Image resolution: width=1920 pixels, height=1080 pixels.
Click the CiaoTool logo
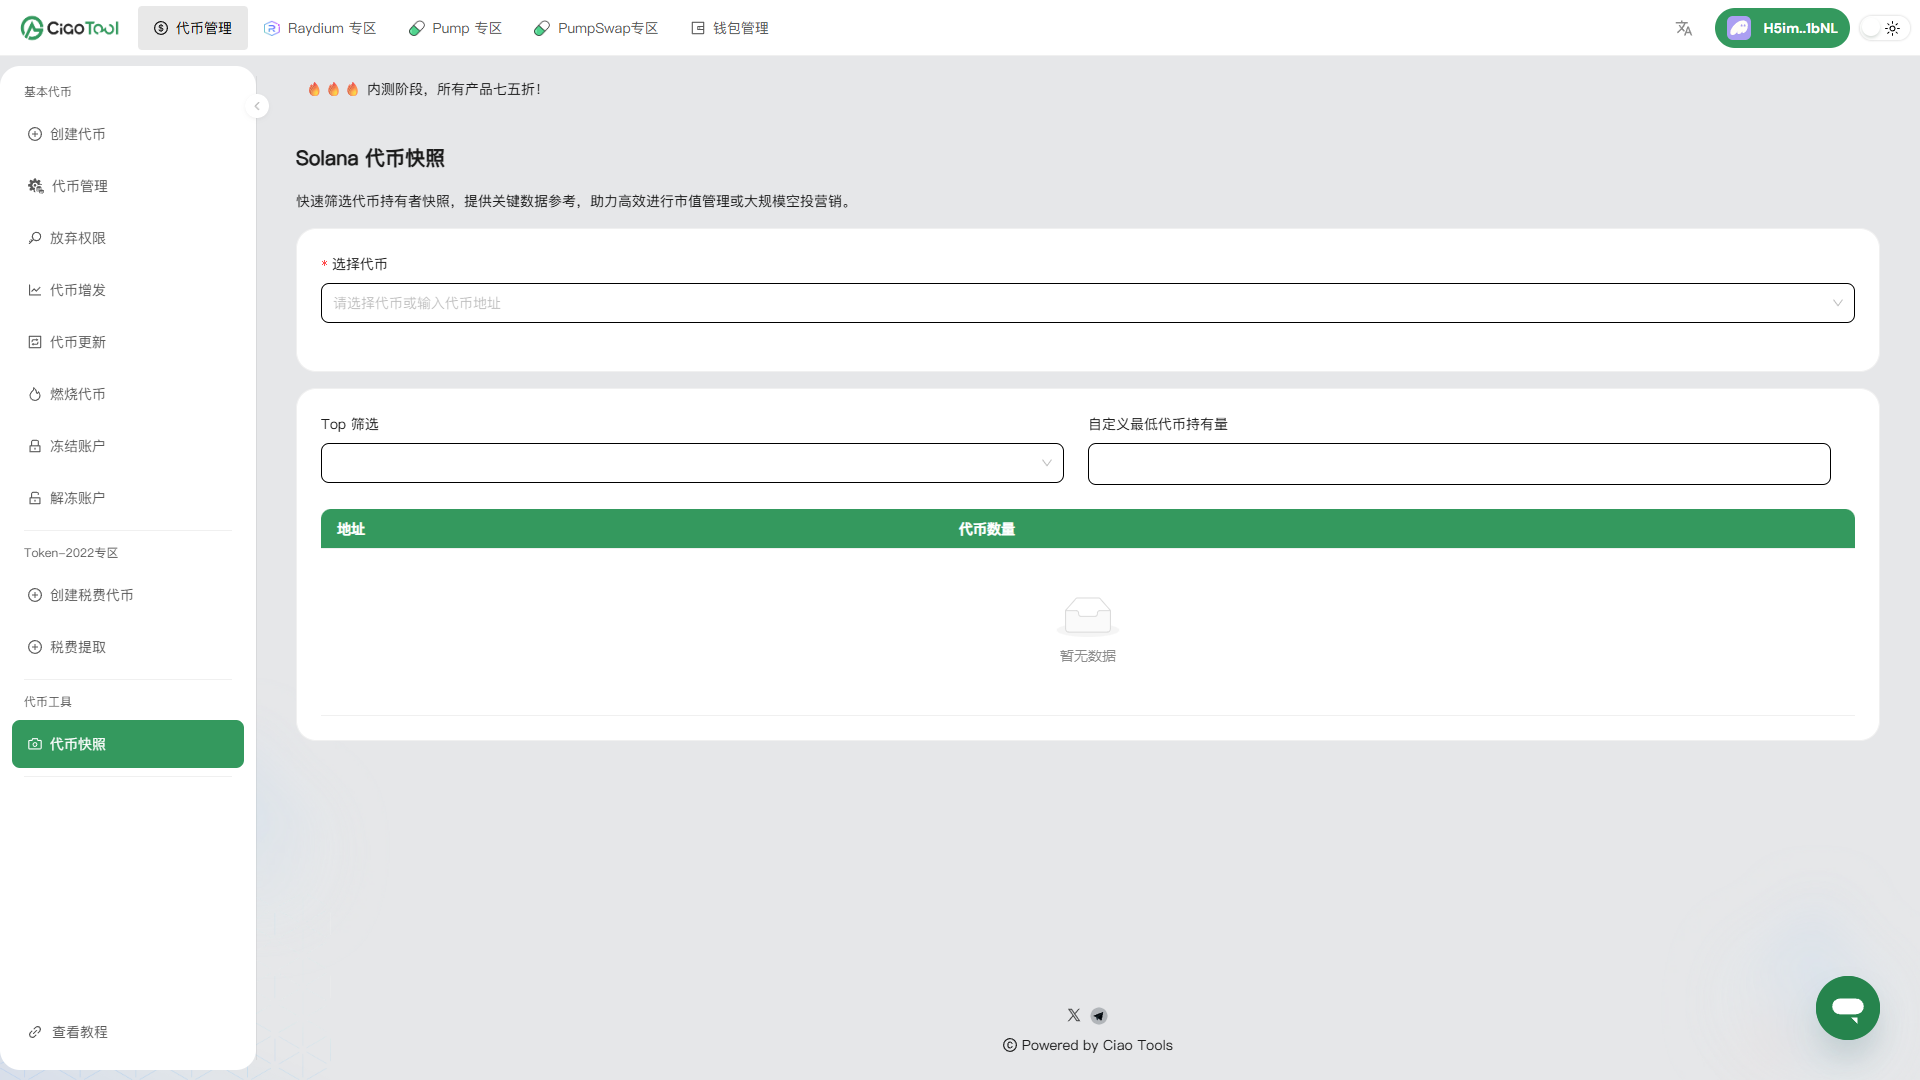click(70, 28)
